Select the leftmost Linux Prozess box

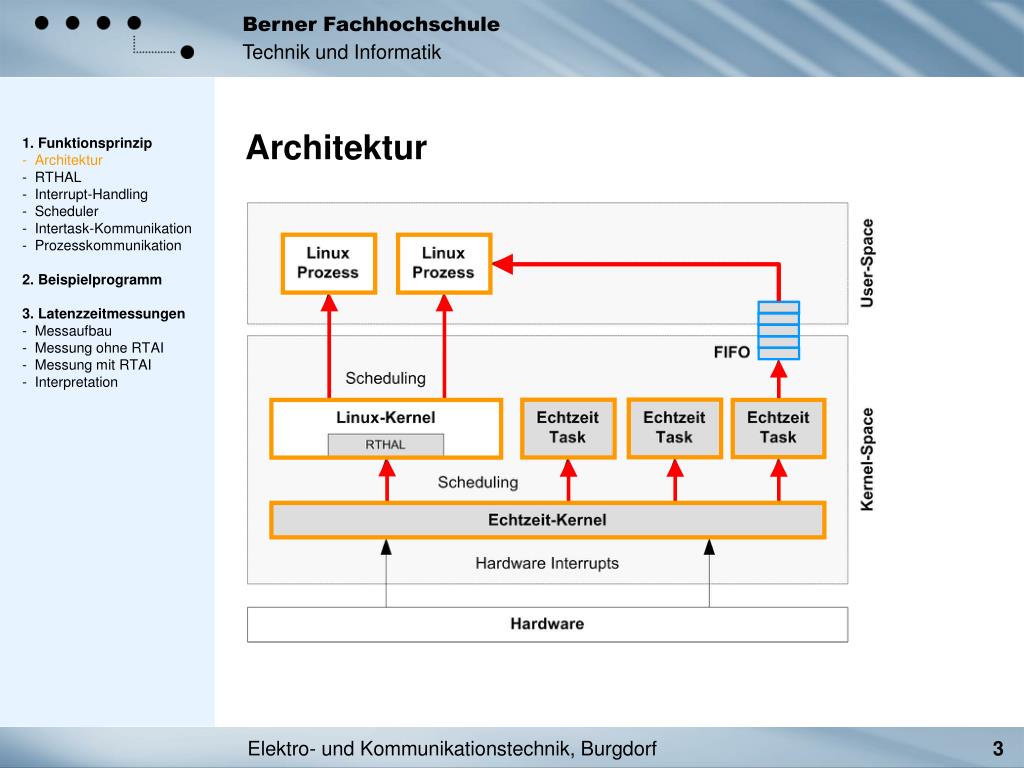pyautogui.click(x=328, y=264)
